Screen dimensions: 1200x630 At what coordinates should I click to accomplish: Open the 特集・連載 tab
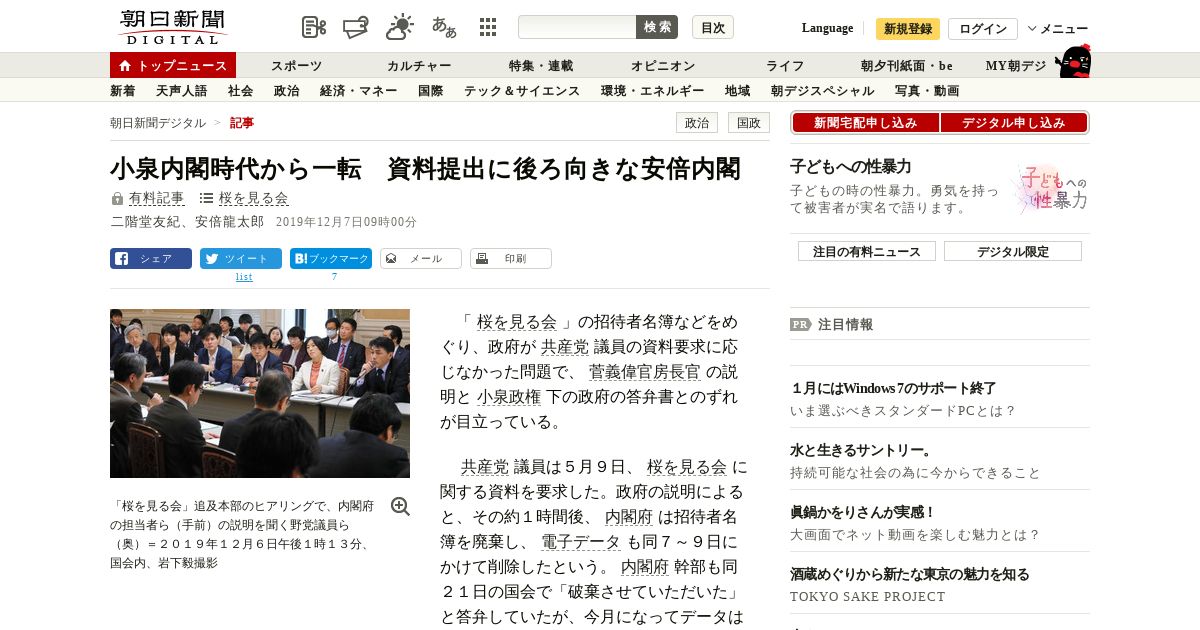point(541,65)
